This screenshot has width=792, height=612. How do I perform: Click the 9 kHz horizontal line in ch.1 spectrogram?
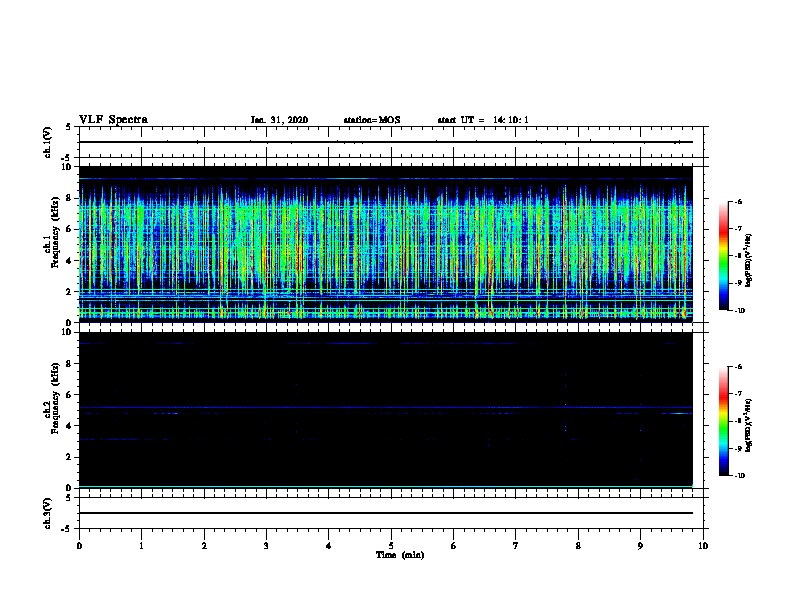[385, 179]
